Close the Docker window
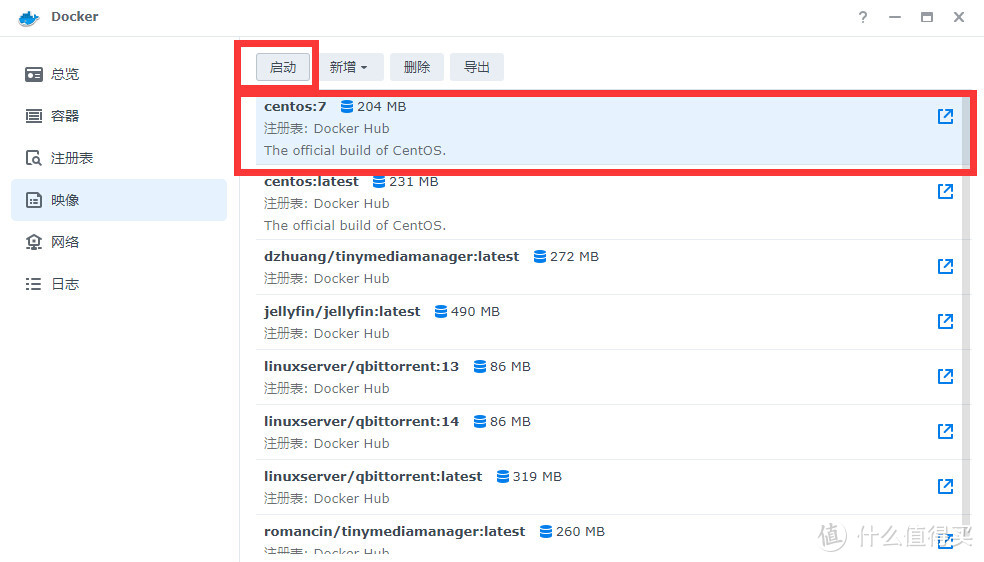The width and height of the screenshot is (984, 562). tap(959, 17)
